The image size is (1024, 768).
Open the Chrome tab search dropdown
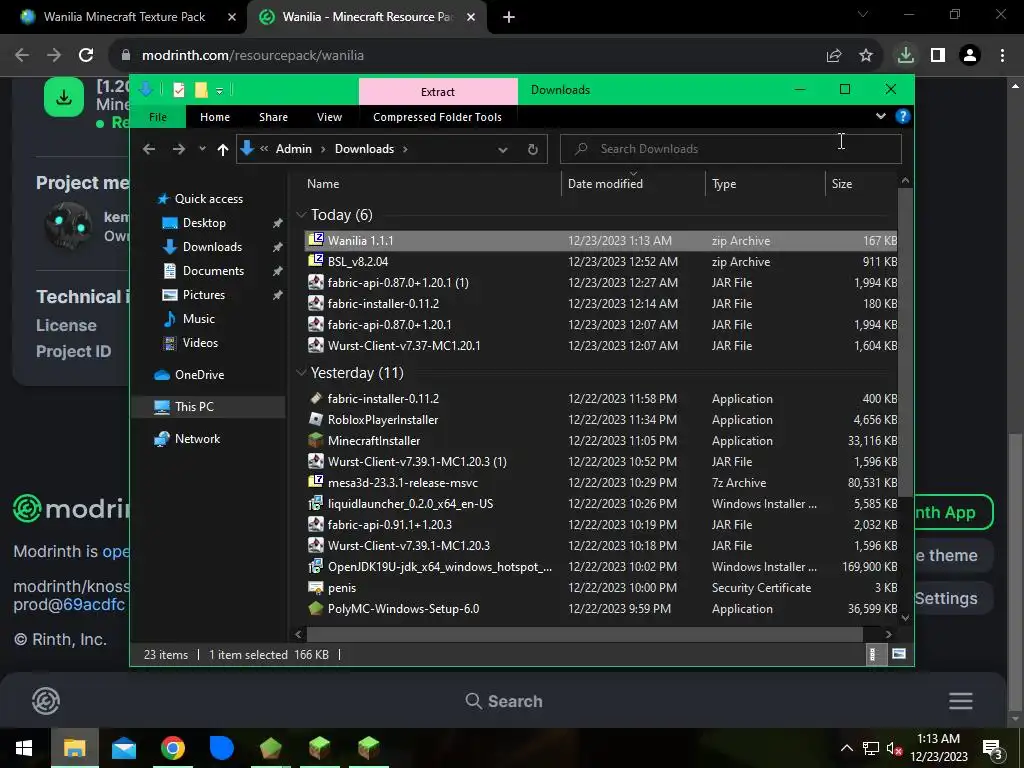[863, 14]
